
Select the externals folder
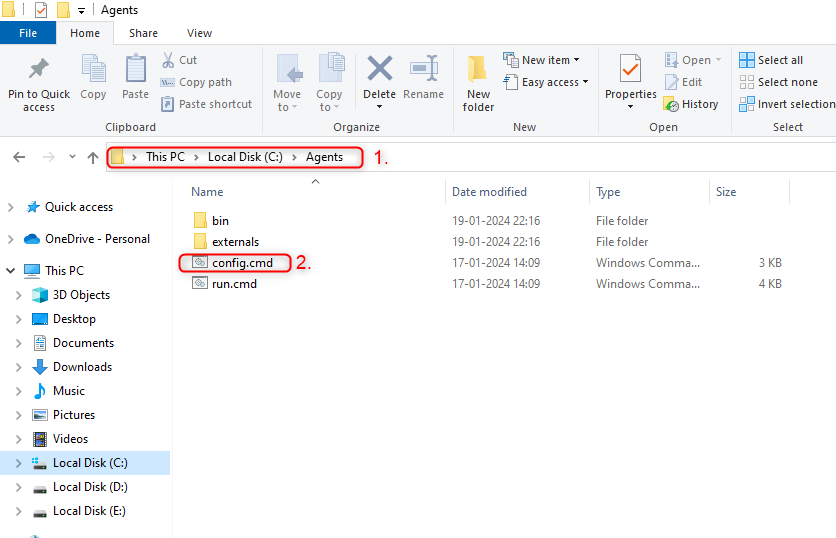tap(235, 242)
